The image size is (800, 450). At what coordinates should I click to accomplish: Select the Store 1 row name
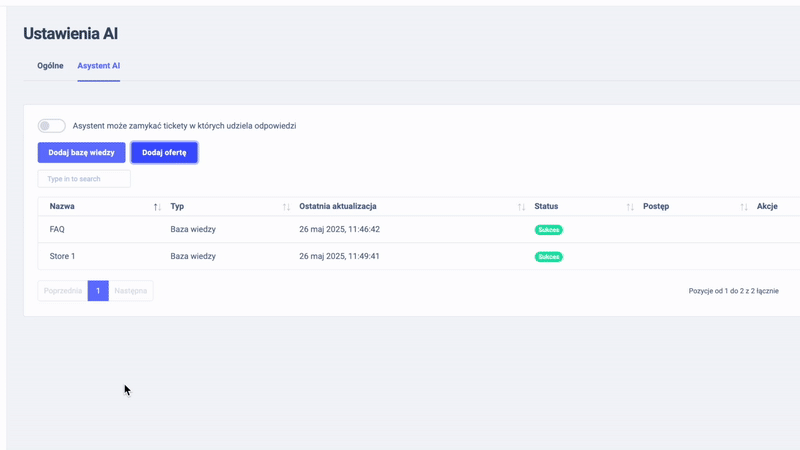62,257
